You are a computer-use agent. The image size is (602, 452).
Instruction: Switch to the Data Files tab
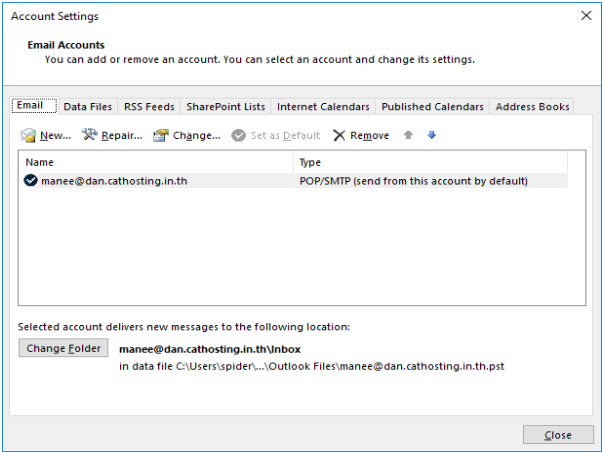coord(88,107)
